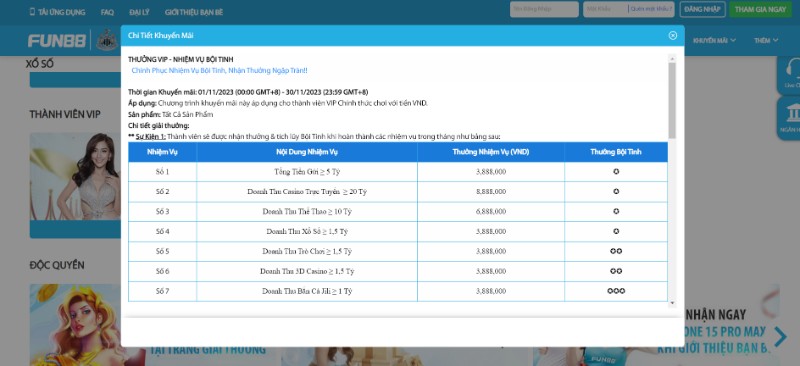Click the 6,888,000 reward value

tap(491, 211)
